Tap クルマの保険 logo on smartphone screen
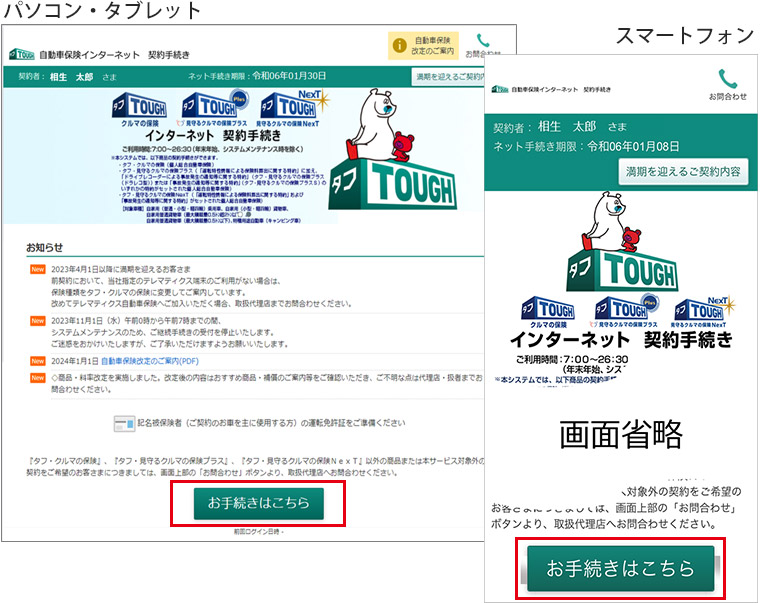This screenshot has width=760, height=603. (548, 313)
